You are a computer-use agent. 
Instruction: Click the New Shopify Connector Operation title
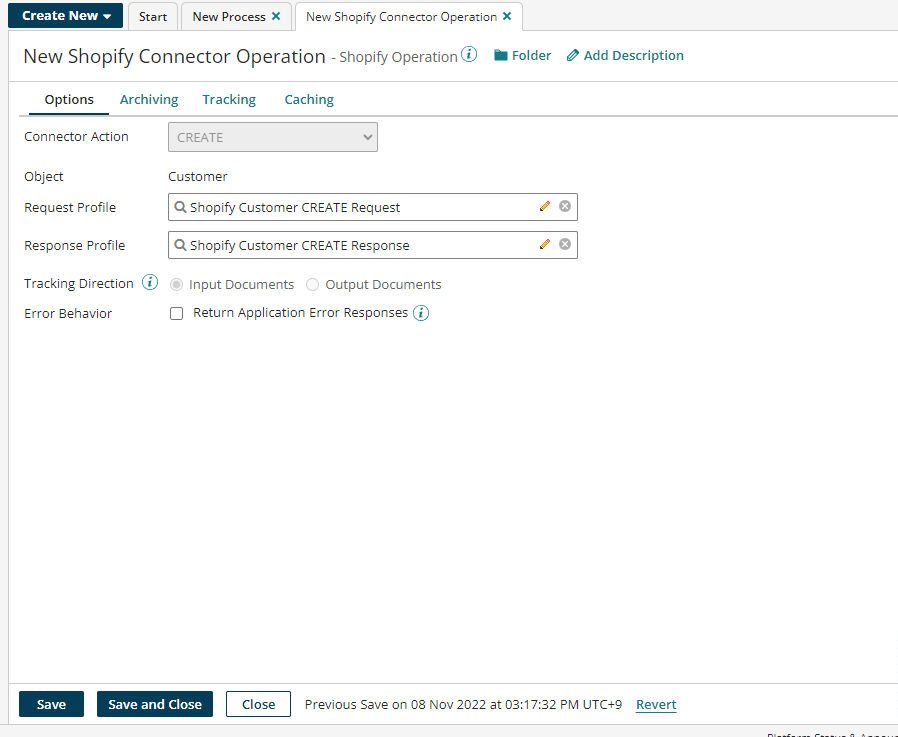pyautogui.click(x=174, y=56)
